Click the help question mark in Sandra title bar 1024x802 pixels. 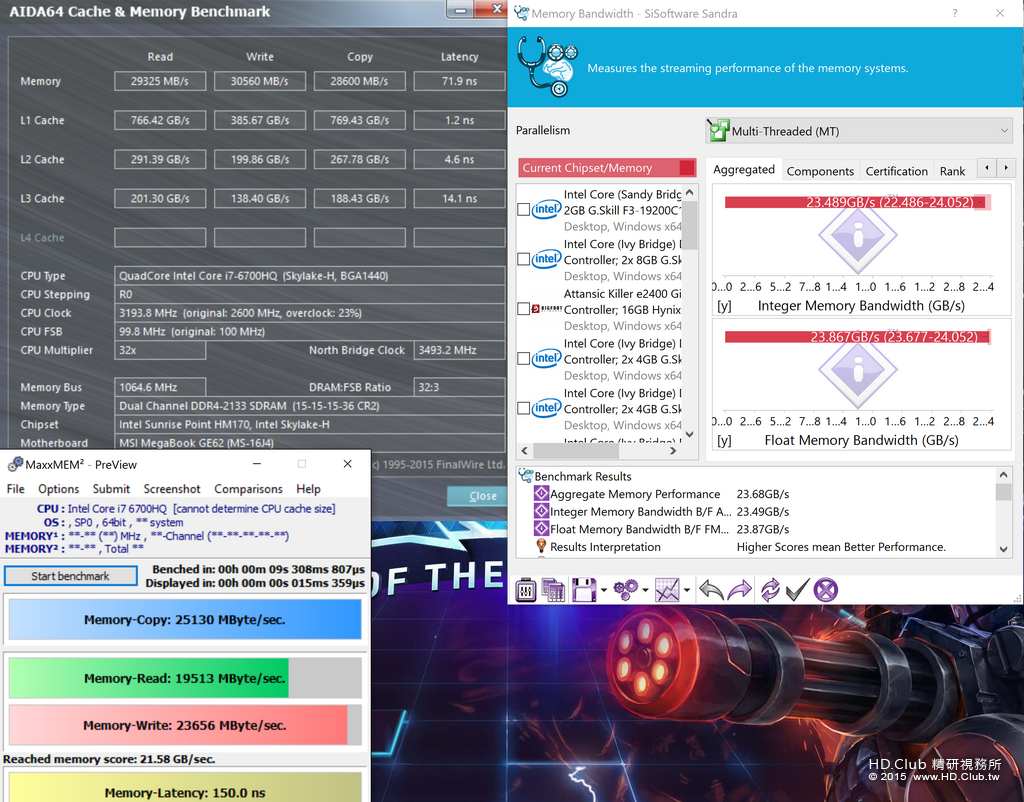[955, 13]
